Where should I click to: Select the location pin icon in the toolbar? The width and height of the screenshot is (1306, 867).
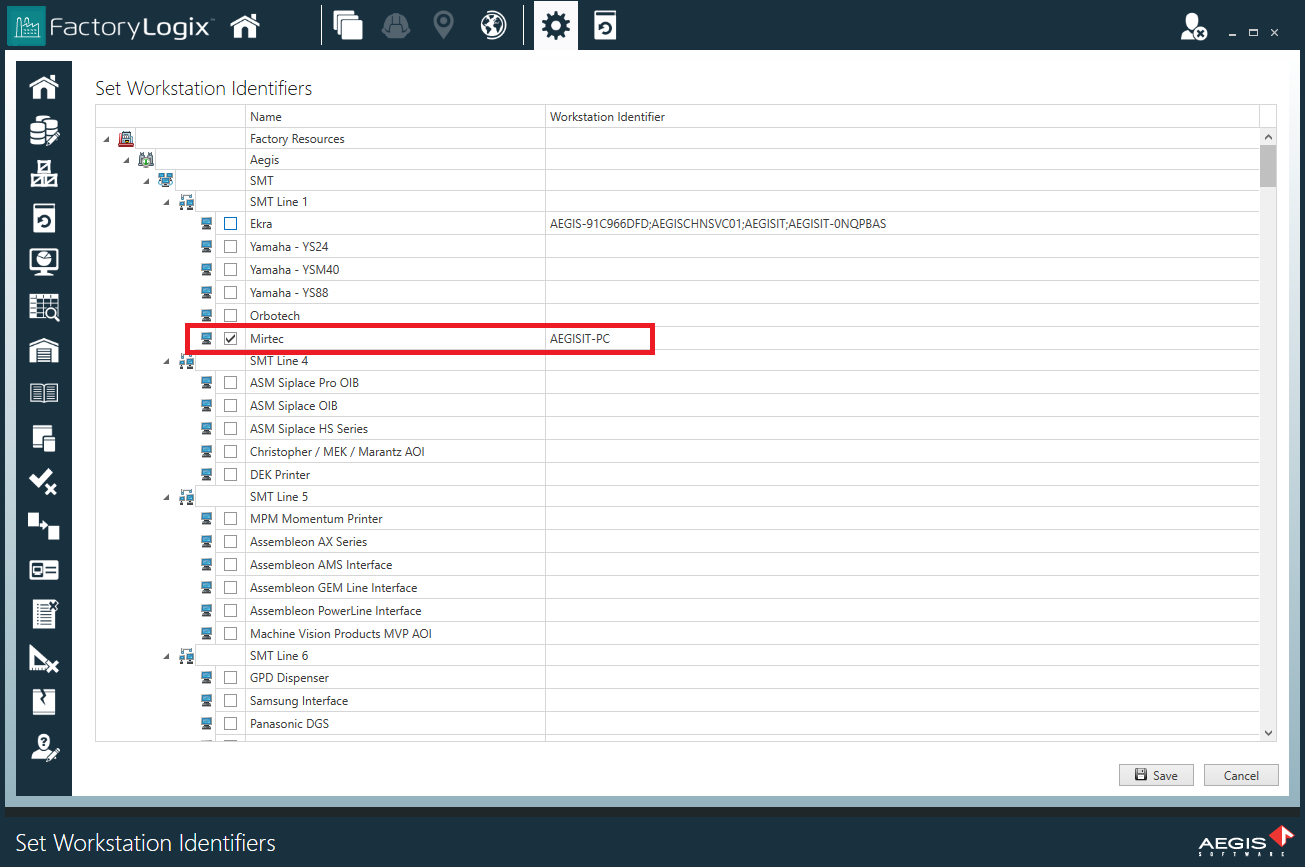(443, 25)
